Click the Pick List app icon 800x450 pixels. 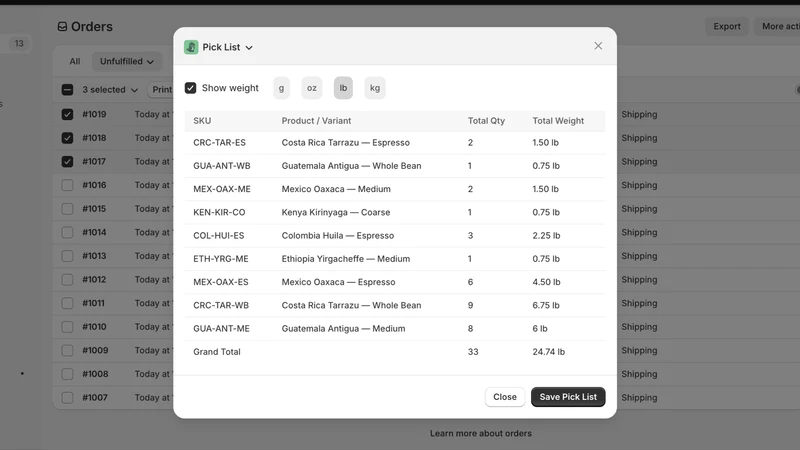[191, 47]
